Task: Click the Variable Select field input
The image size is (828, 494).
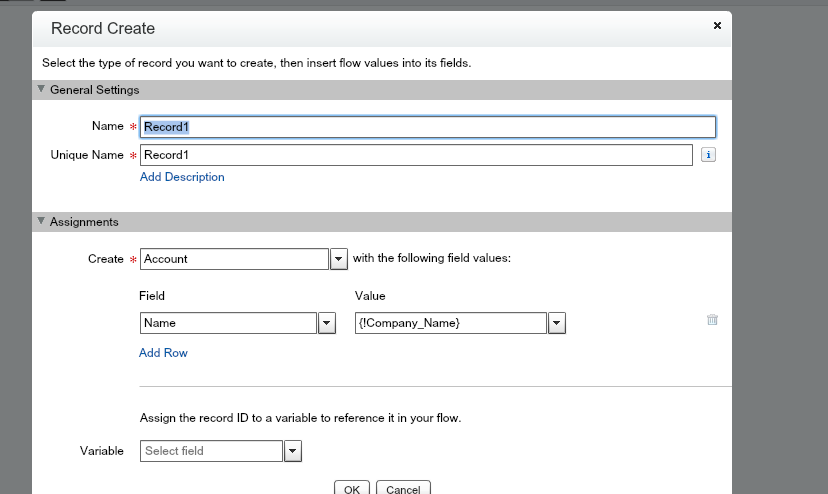Action: [211, 451]
